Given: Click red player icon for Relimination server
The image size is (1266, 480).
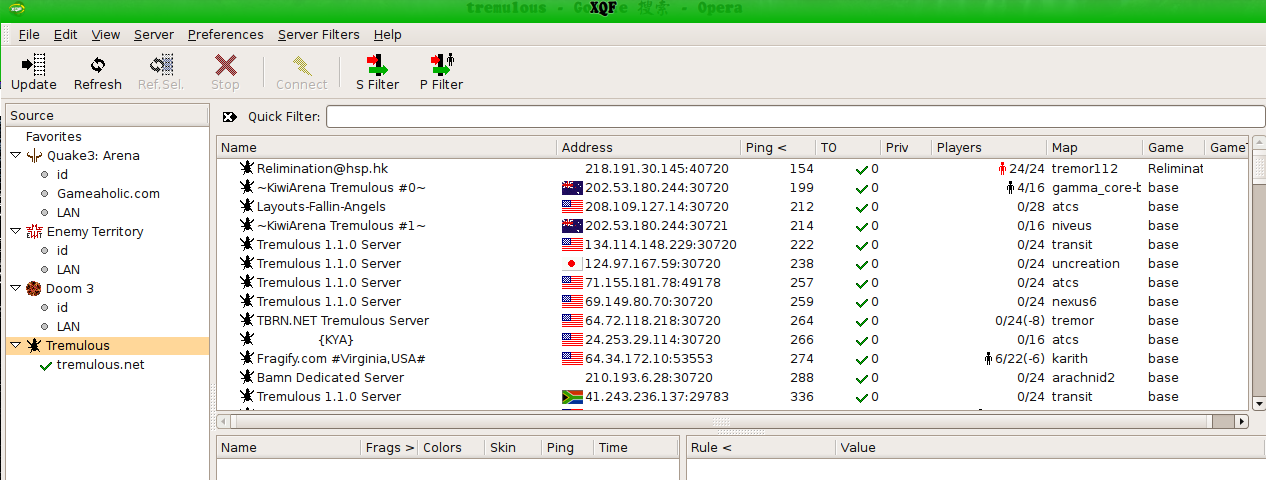Looking at the screenshot, I should point(1002,169).
